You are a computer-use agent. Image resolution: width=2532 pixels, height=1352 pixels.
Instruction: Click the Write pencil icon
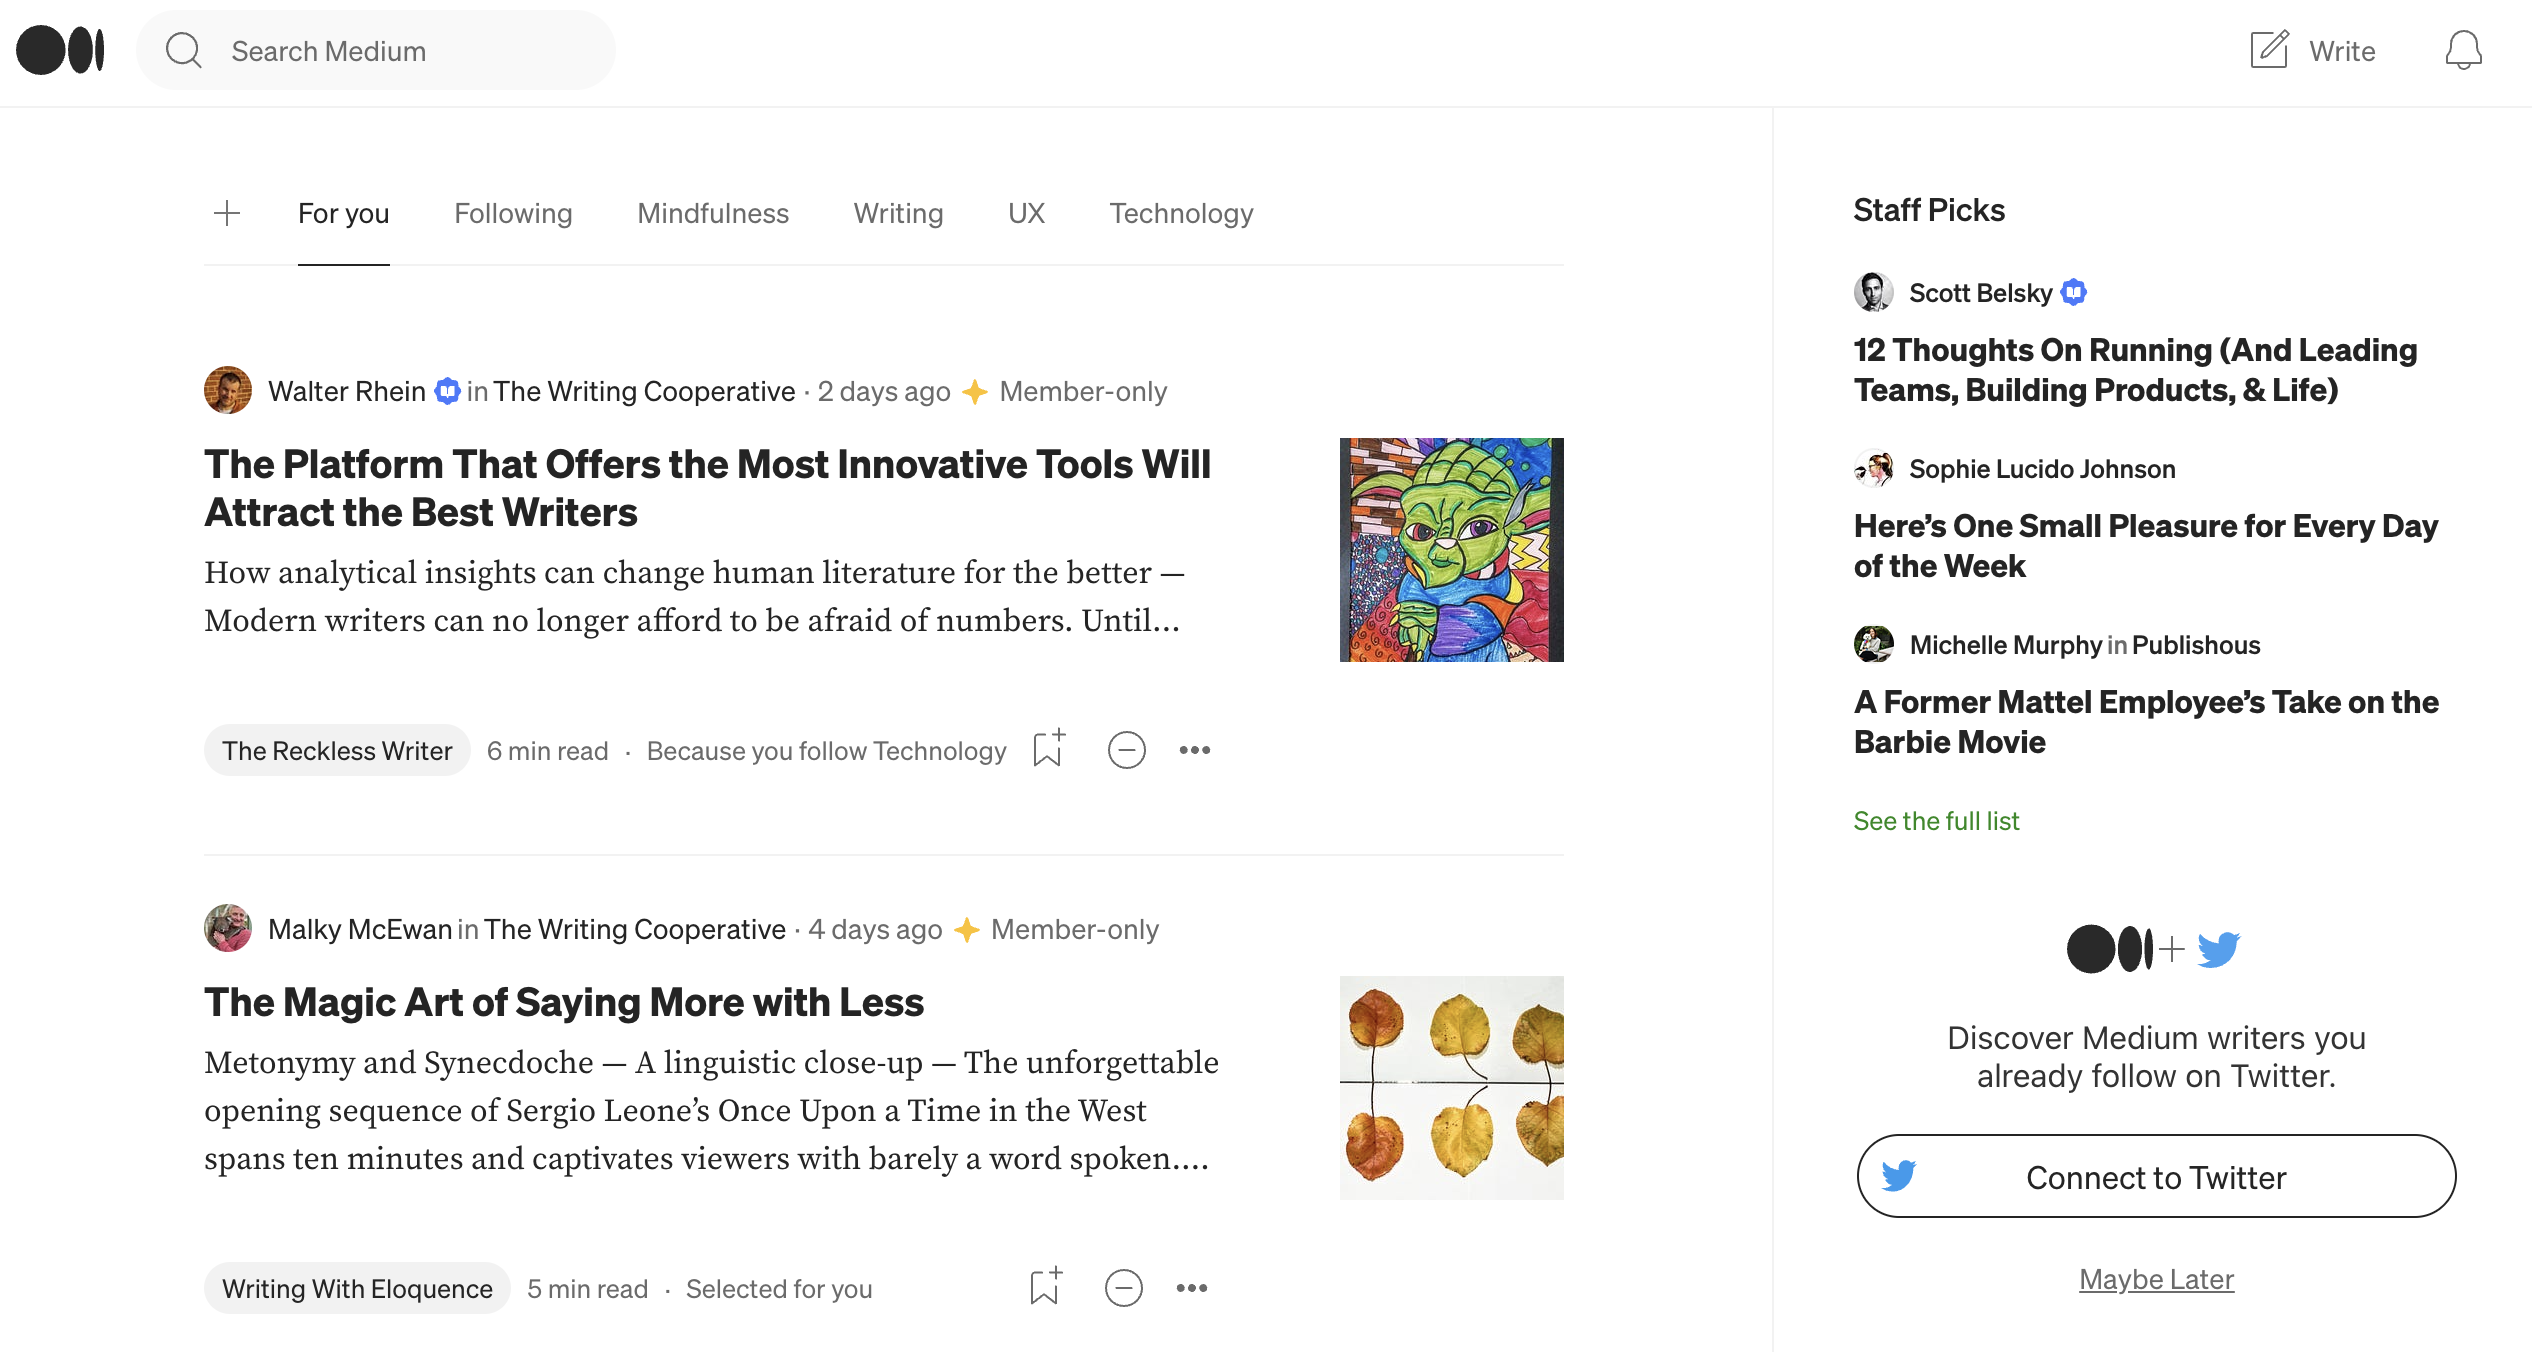pyautogui.click(x=2268, y=50)
